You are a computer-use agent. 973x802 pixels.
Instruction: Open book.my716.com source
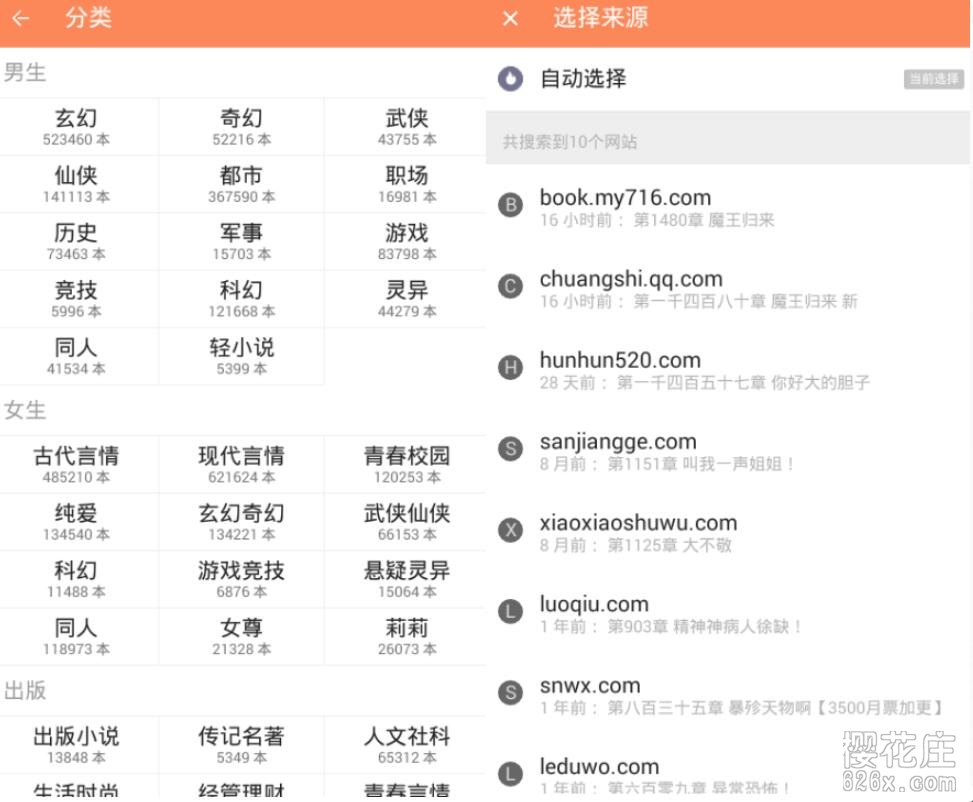[728, 207]
